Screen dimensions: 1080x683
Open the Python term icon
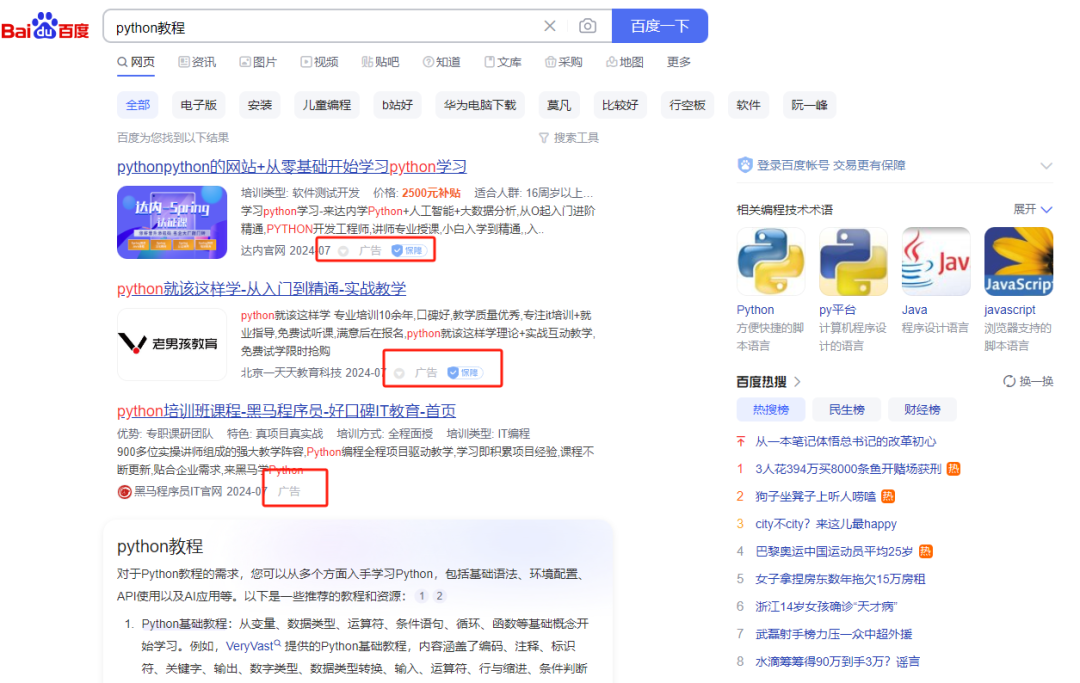coord(771,262)
